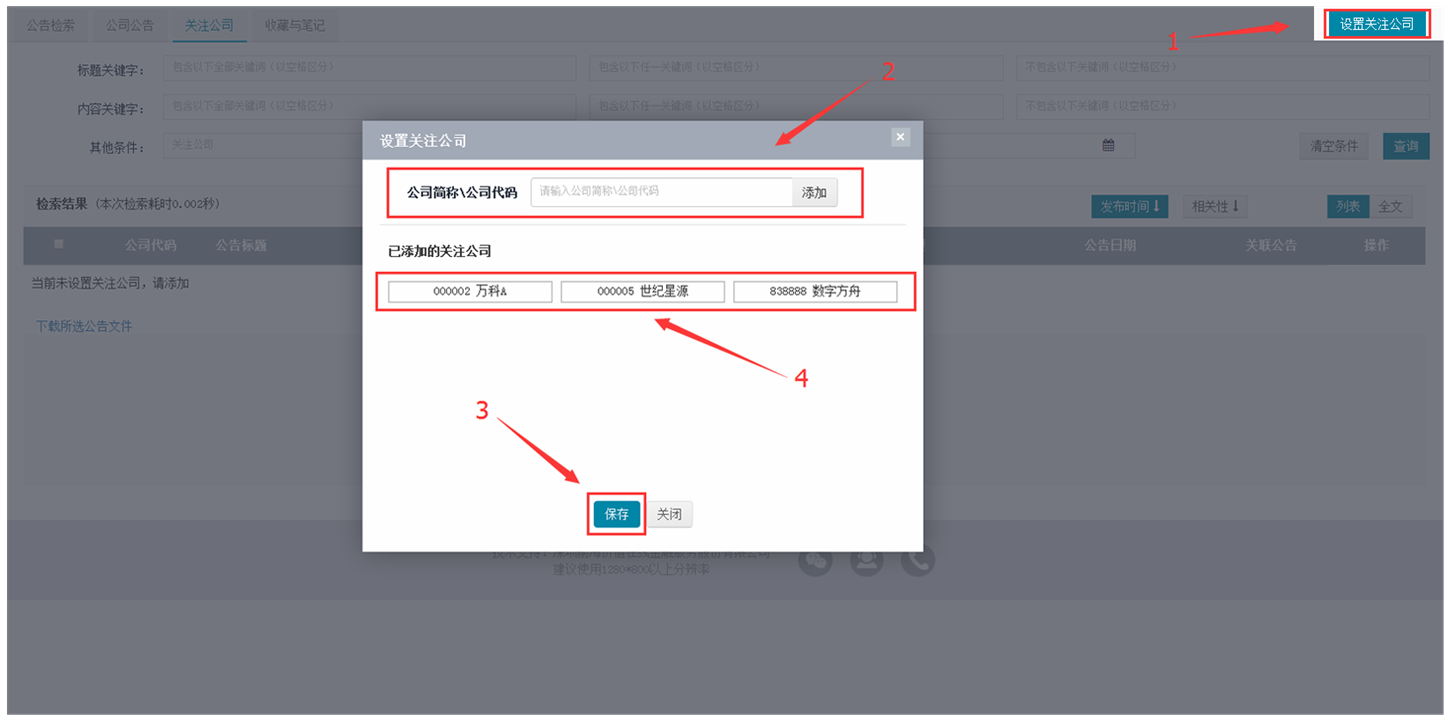Click 标题关键字 'excludes keywords' field
Viewport: 1448px width, 720px height.
[1223, 68]
